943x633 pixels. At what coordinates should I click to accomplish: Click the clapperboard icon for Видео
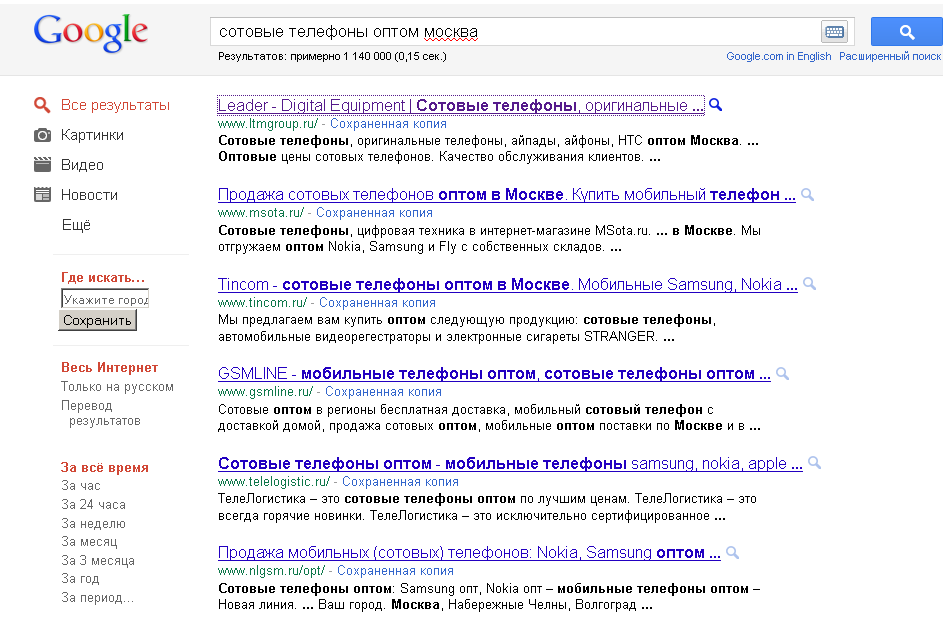tap(42, 165)
